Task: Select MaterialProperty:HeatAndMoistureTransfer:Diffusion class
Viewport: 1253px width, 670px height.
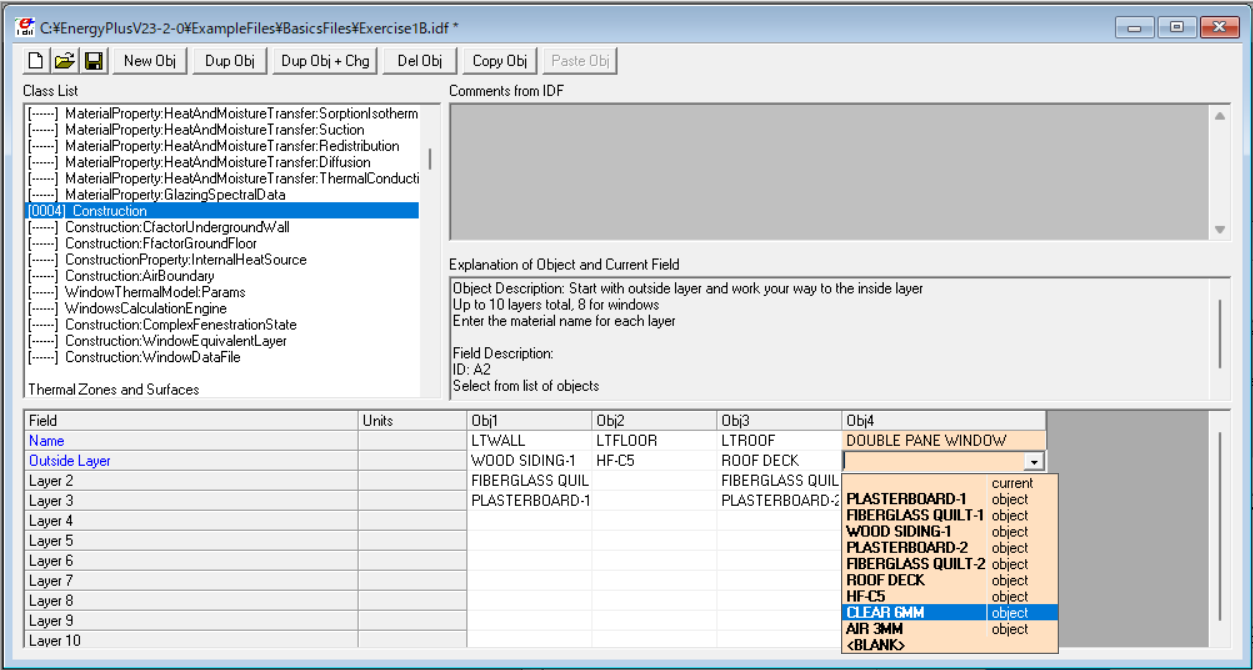Action: tap(222, 162)
